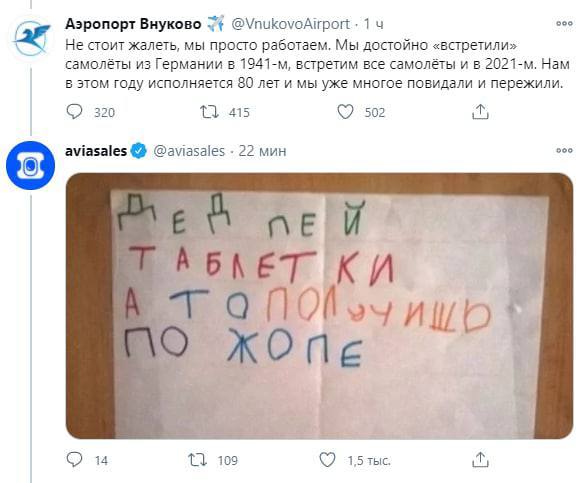
Task: Open the handwritten note image
Action: coord(319,306)
